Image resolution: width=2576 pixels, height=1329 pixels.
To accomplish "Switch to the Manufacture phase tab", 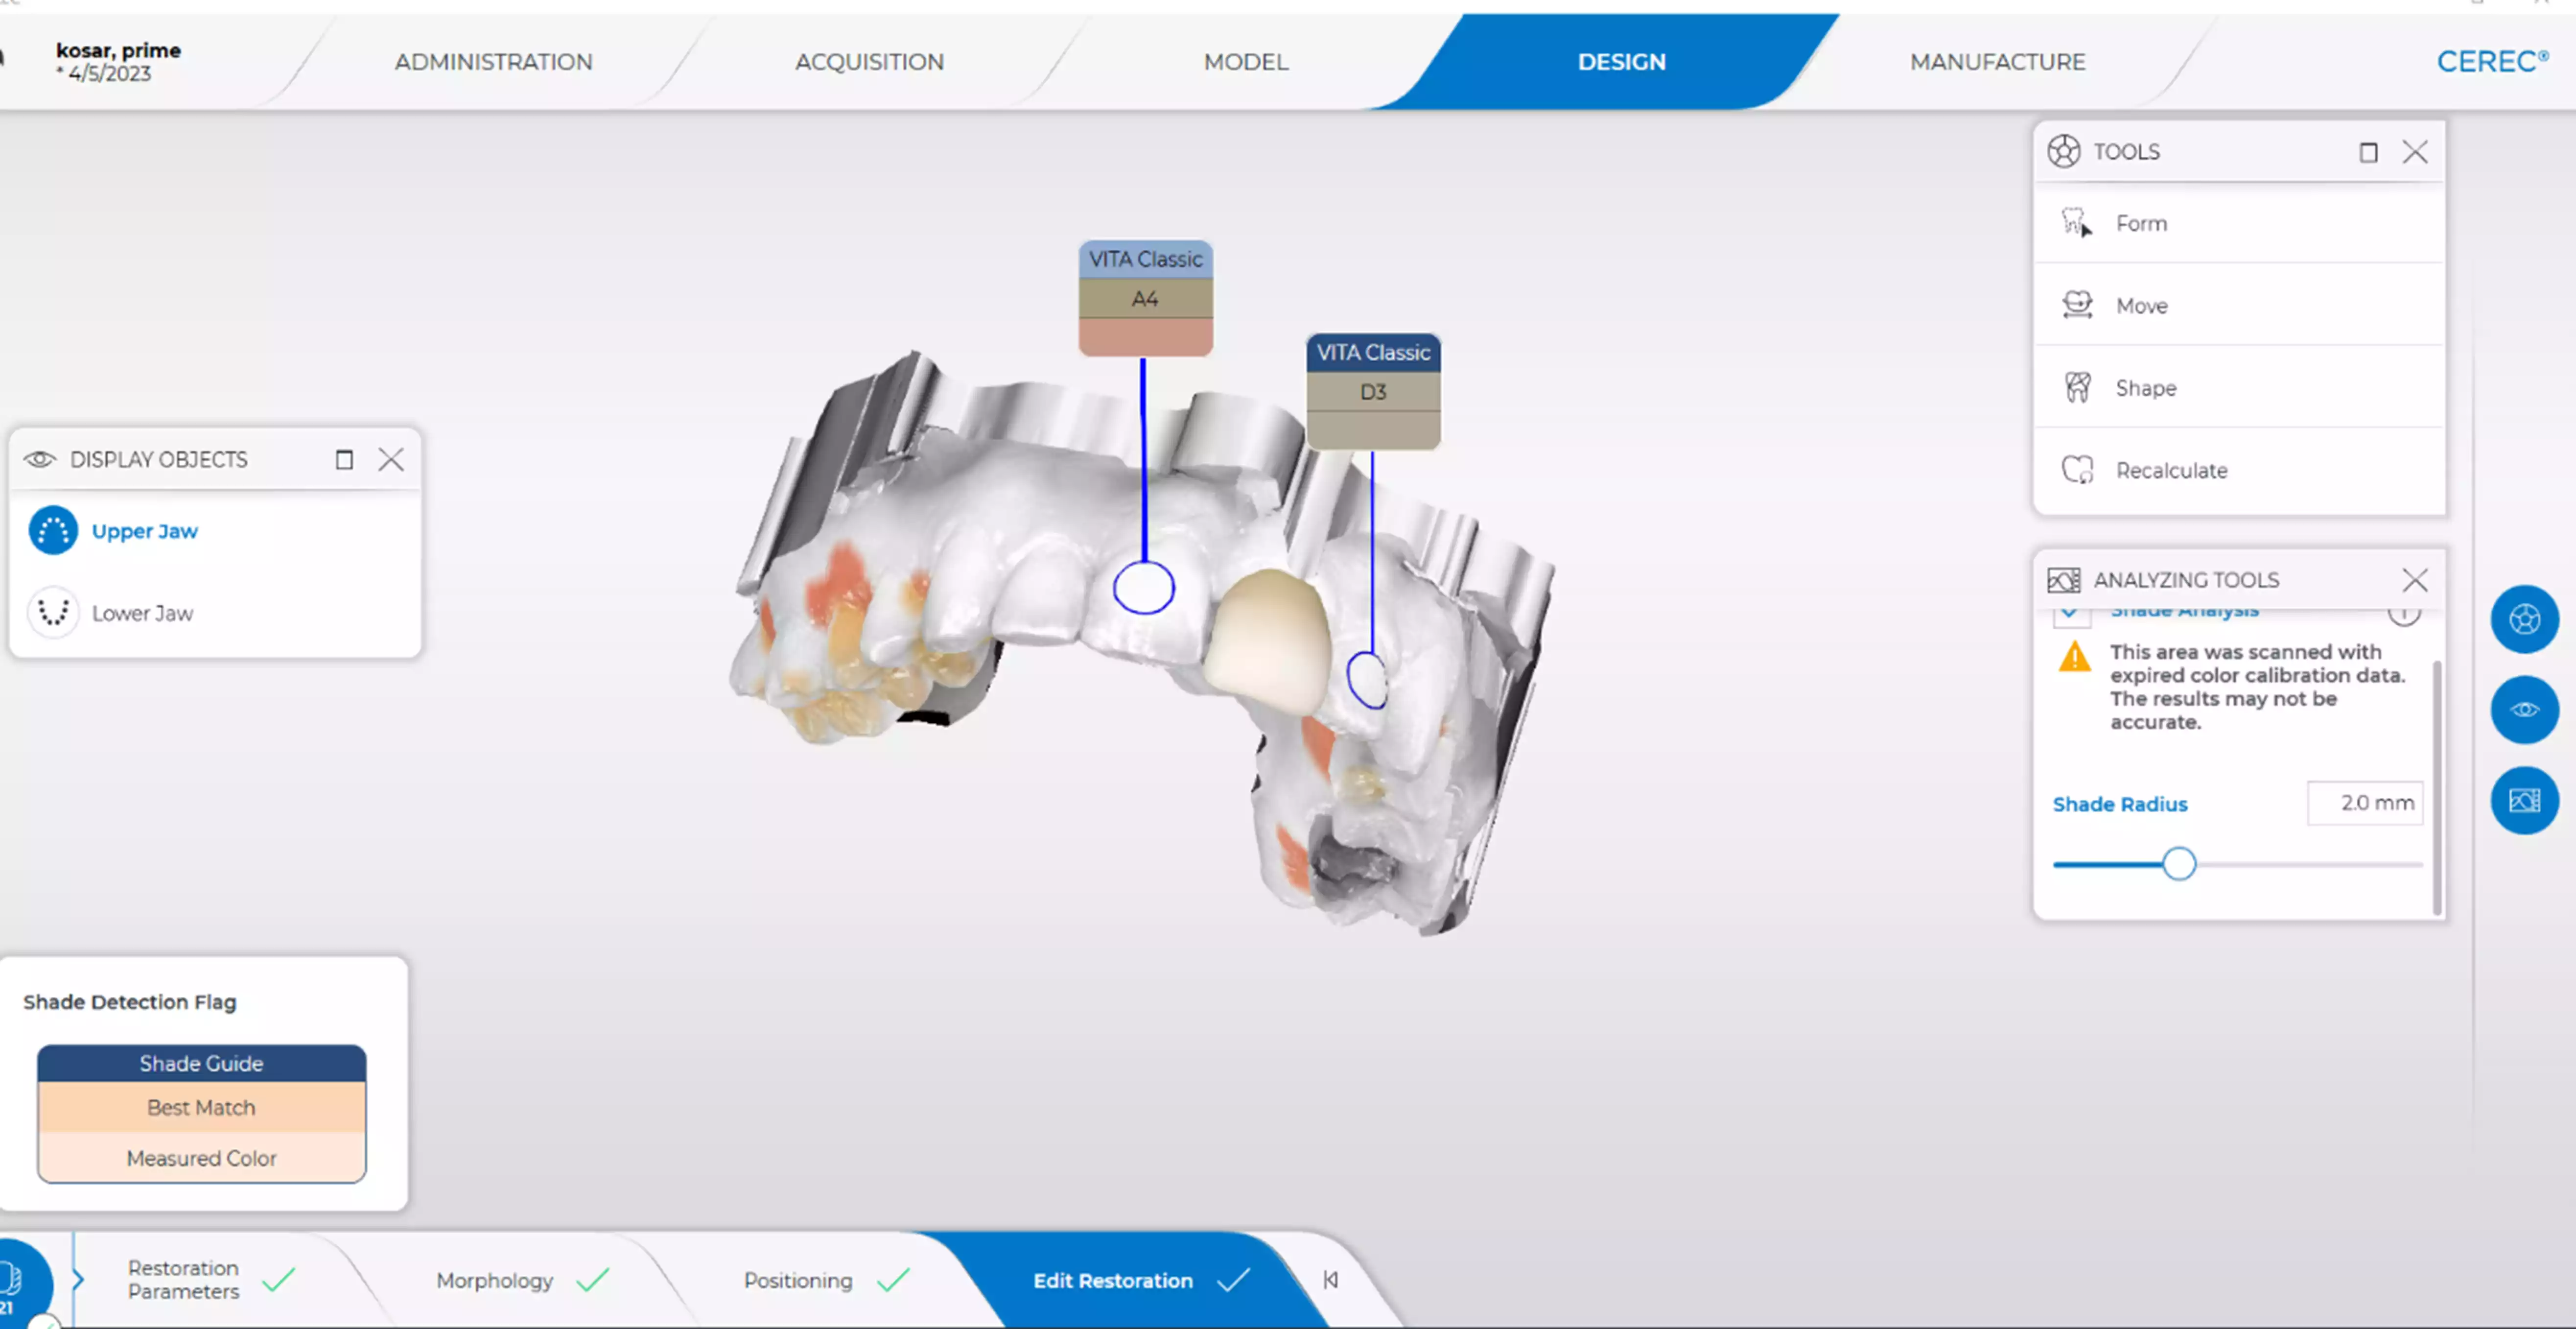I will pyautogui.click(x=1996, y=62).
